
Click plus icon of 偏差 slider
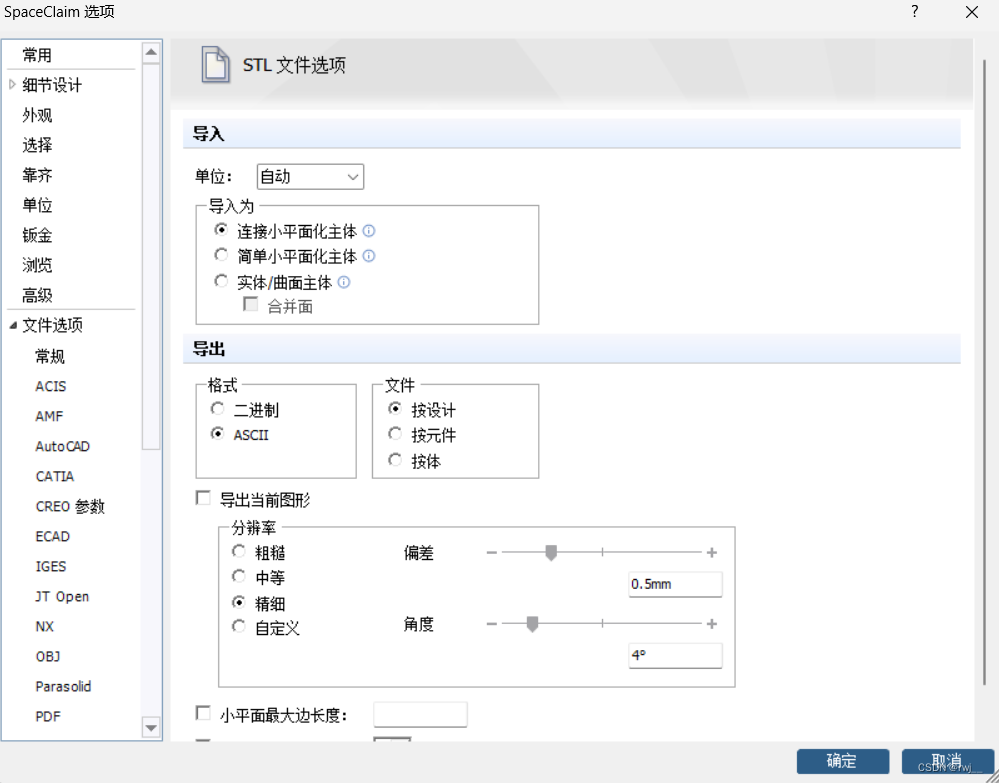click(712, 552)
